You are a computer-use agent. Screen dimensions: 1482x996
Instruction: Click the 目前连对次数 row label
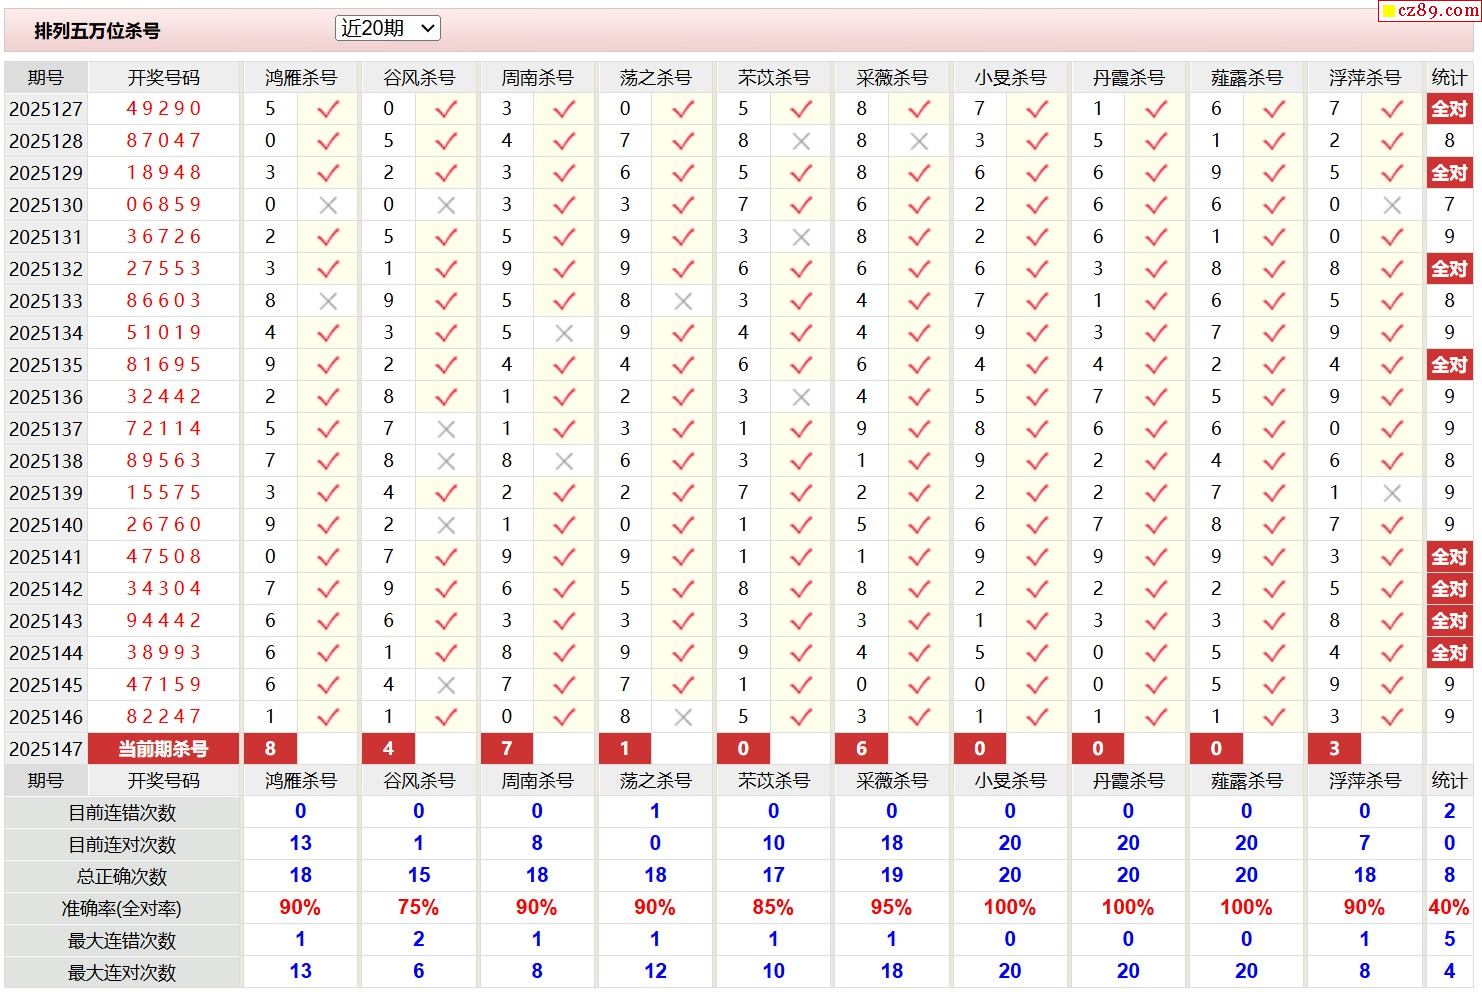tap(122, 845)
